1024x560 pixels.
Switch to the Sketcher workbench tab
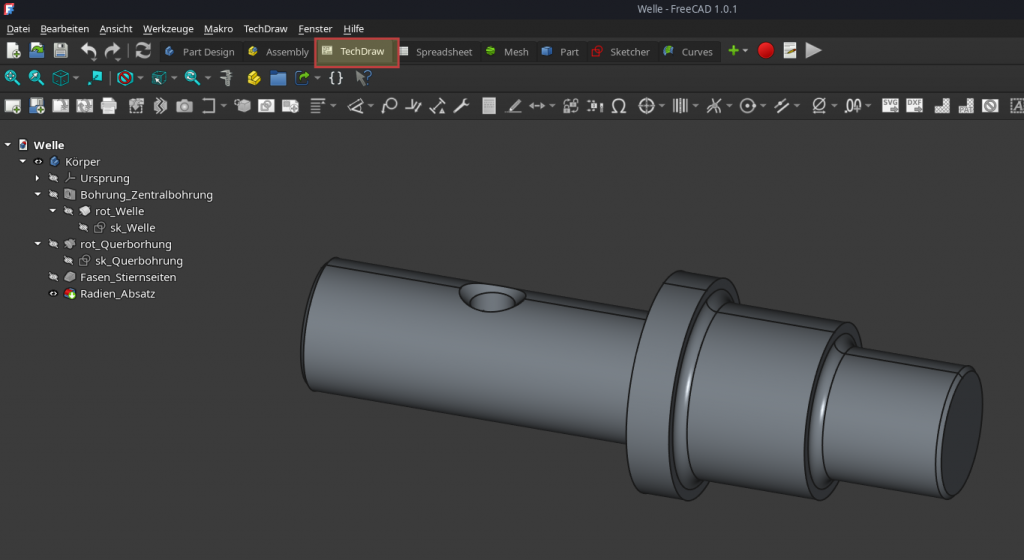pyautogui.click(x=629, y=52)
